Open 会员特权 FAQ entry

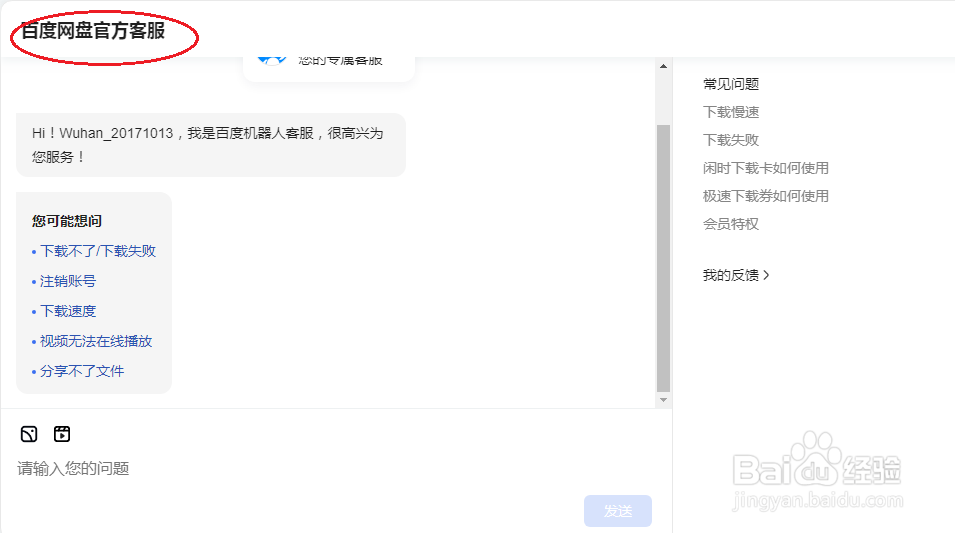pos(731,224)
